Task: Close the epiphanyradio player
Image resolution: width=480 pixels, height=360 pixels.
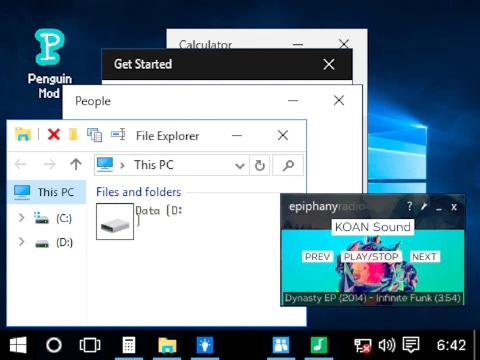Action: [454, 207]
